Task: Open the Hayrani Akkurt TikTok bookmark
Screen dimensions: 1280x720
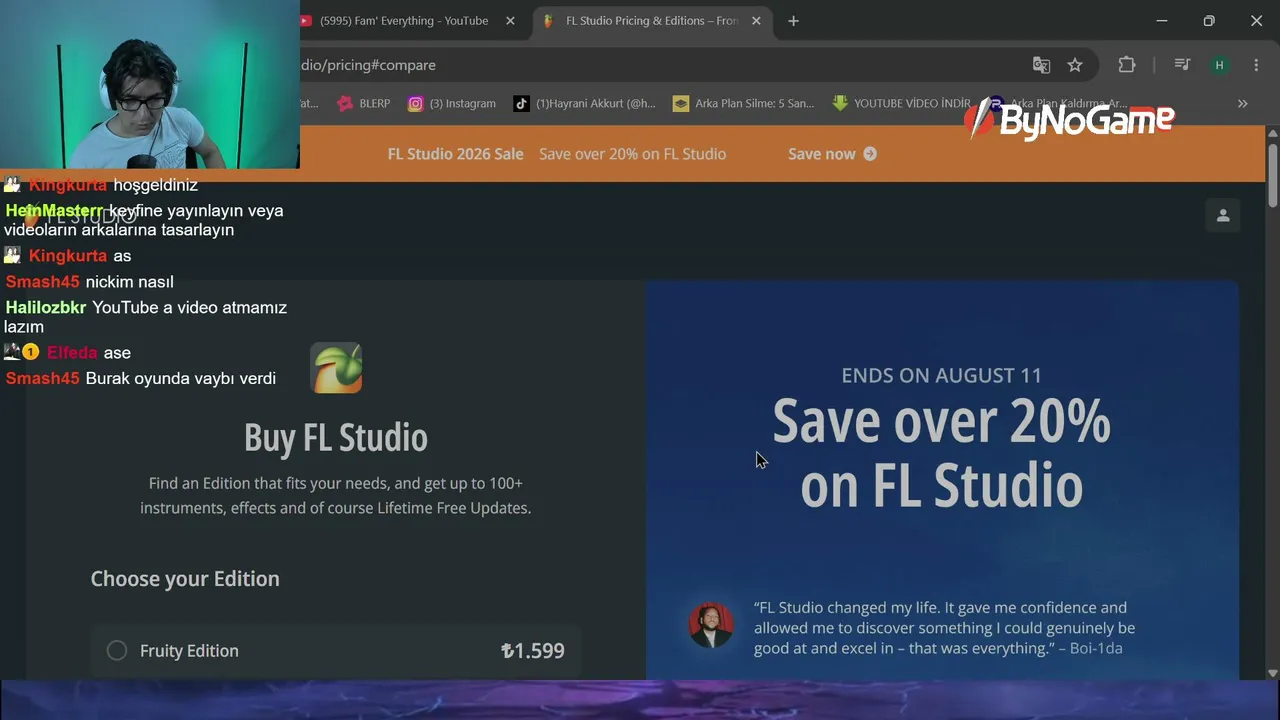Action: 585,103
